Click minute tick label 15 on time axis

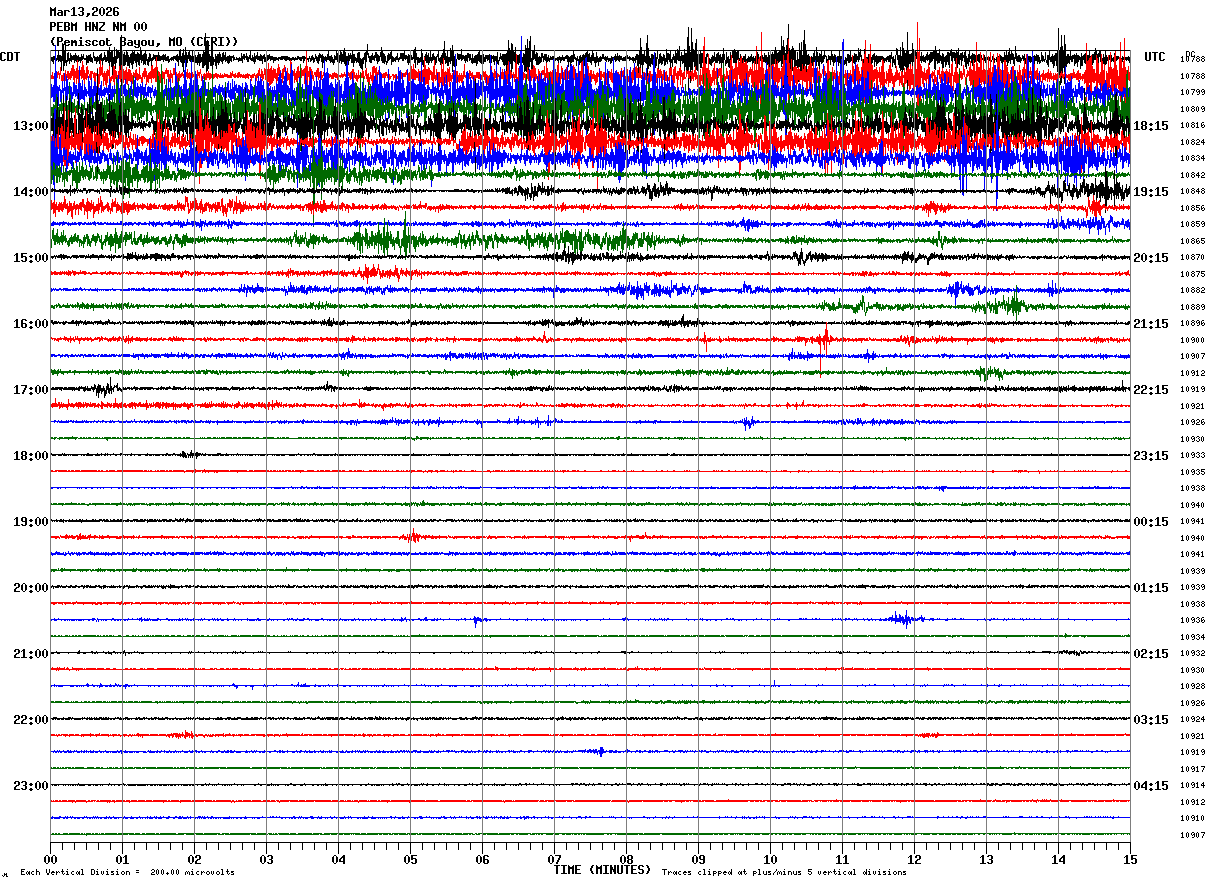coord(1130,859)
